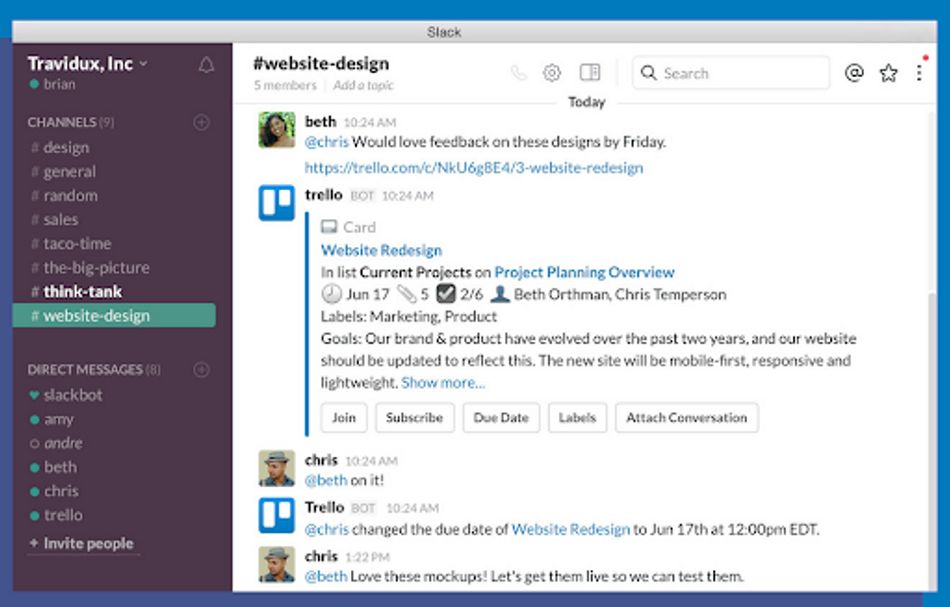Click beth's avatar on first message
The height and width of the screenshot is (607, 950).
(x=277, y=130)
